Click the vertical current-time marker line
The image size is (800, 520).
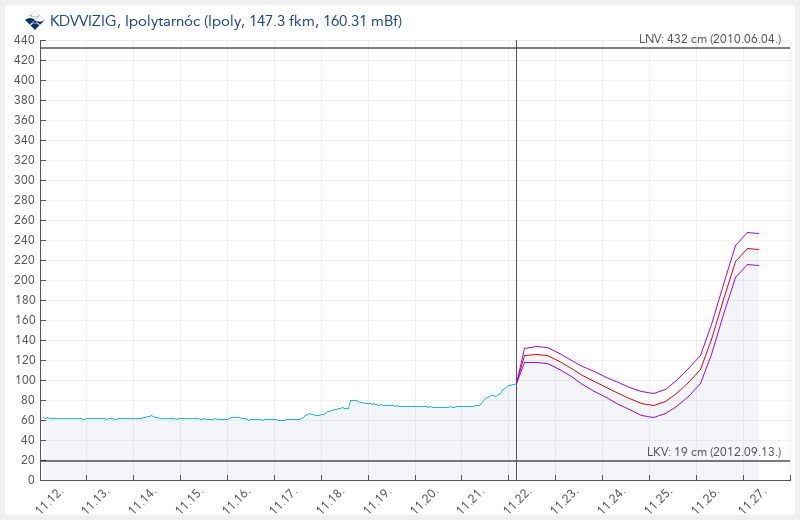[516, 250]
